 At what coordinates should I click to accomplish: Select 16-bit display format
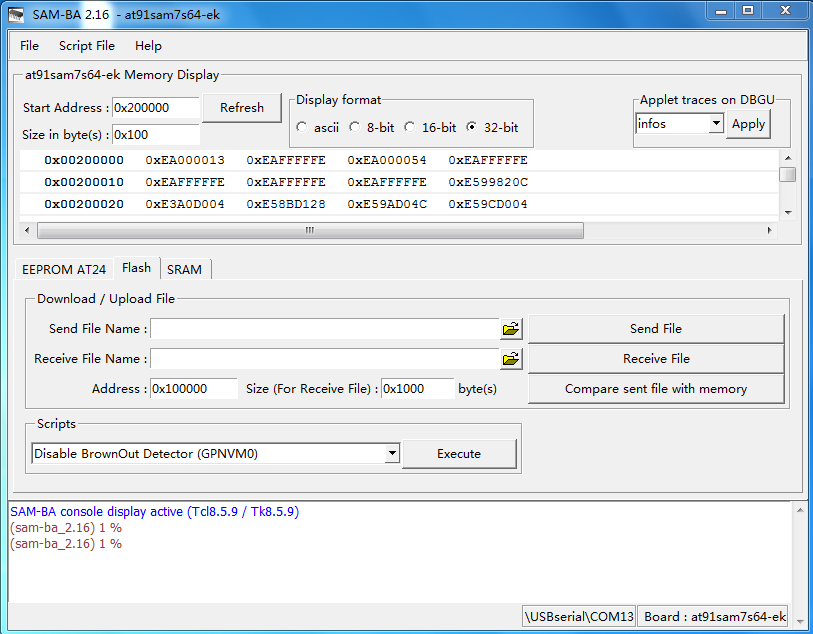tap(410, 127)
